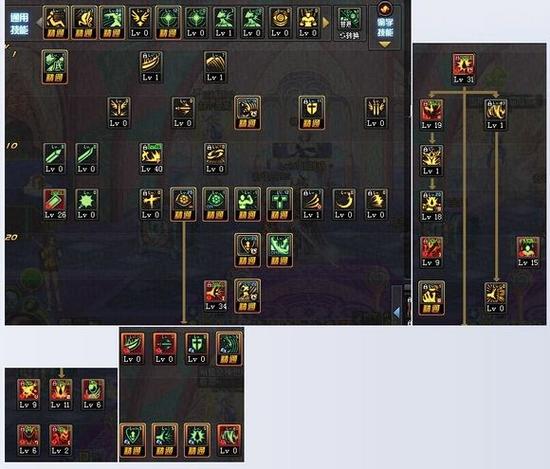Select the skill icon marked Lv 40
550x469 pixels.
(x=151, y=158)
